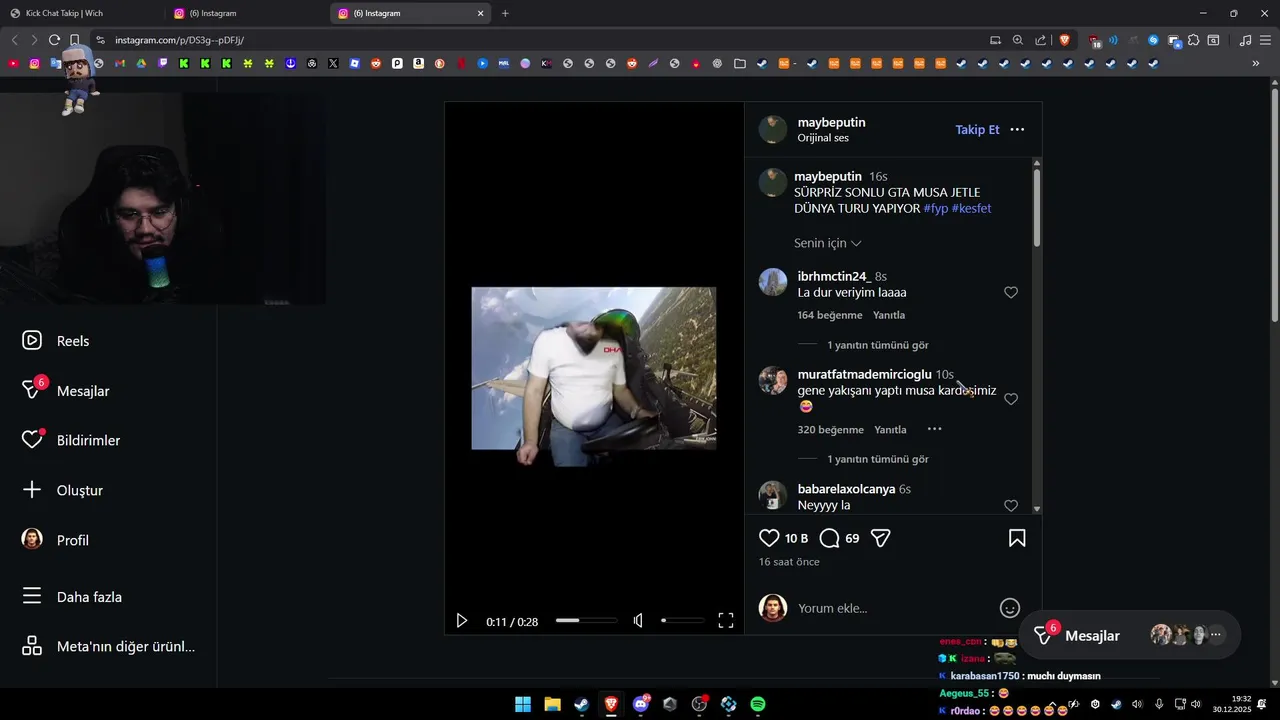Show replies under ibrhmctin24_'s comment
The height and width of the screenshot is (720, 1280).
pos(877,345)
